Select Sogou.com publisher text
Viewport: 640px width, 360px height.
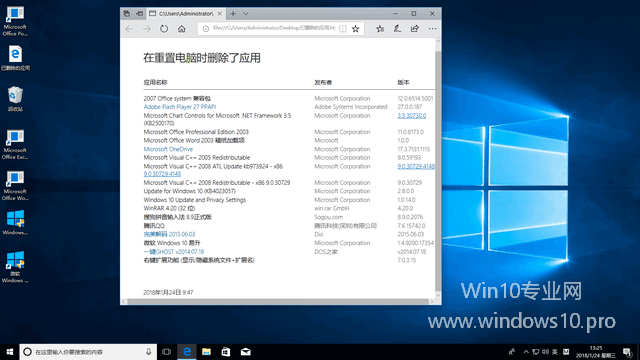click(329, 217)
